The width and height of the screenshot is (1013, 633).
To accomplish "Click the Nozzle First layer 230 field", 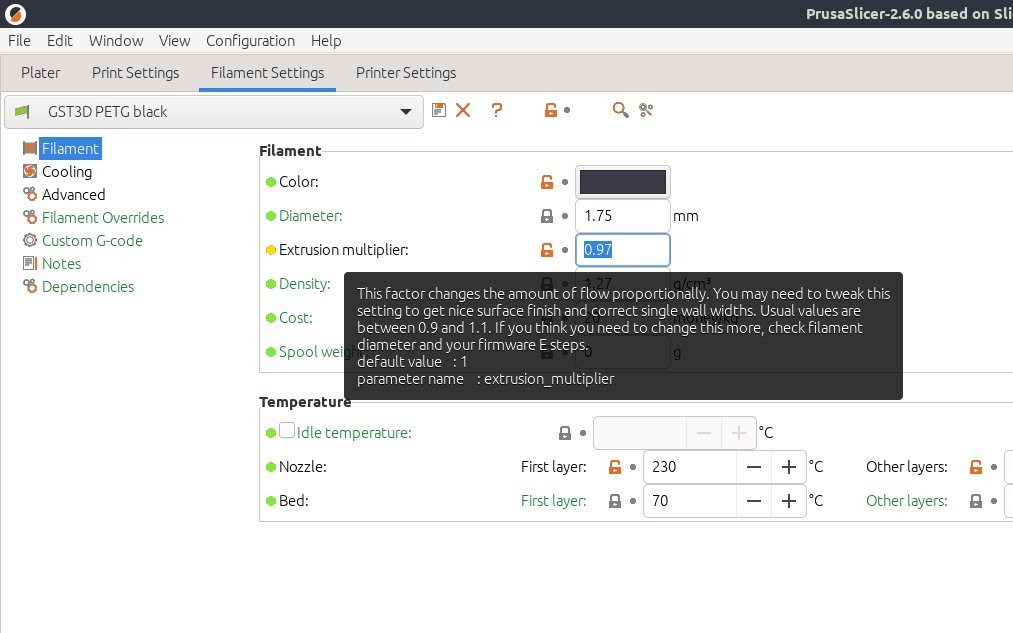I will pyautogui.click(x=690, y=467).
